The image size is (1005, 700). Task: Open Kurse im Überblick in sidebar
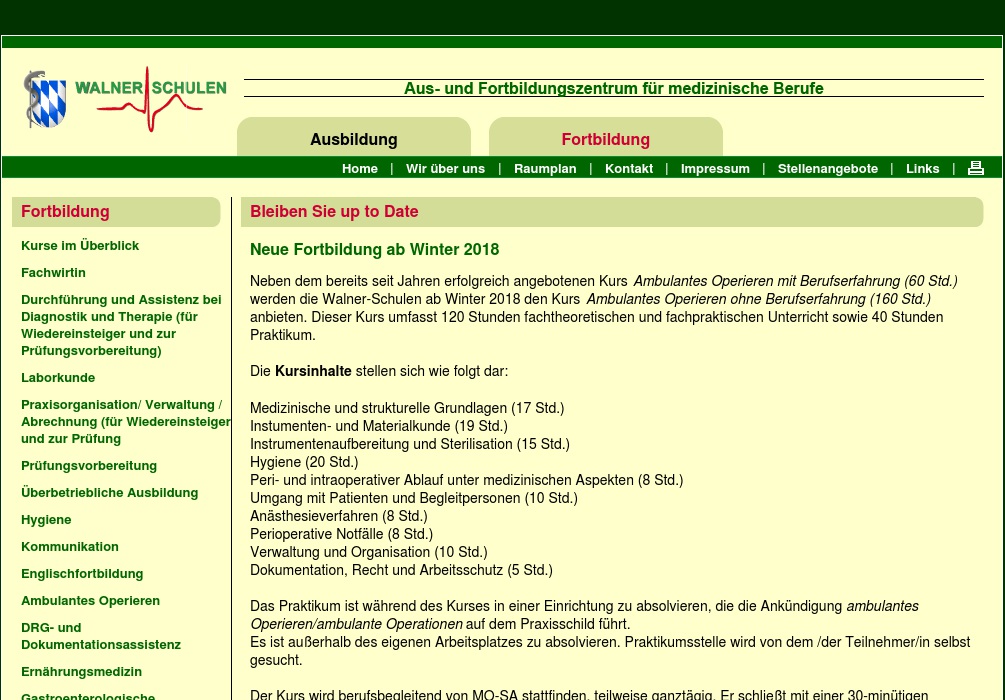click(80, 246)
